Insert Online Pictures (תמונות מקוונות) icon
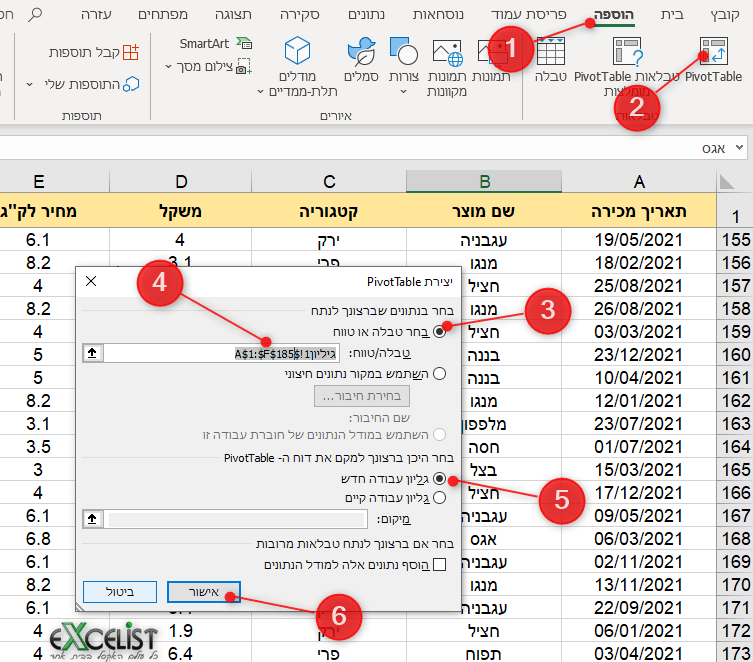Screen dimensions: 753x662 (x=447, y=52)
